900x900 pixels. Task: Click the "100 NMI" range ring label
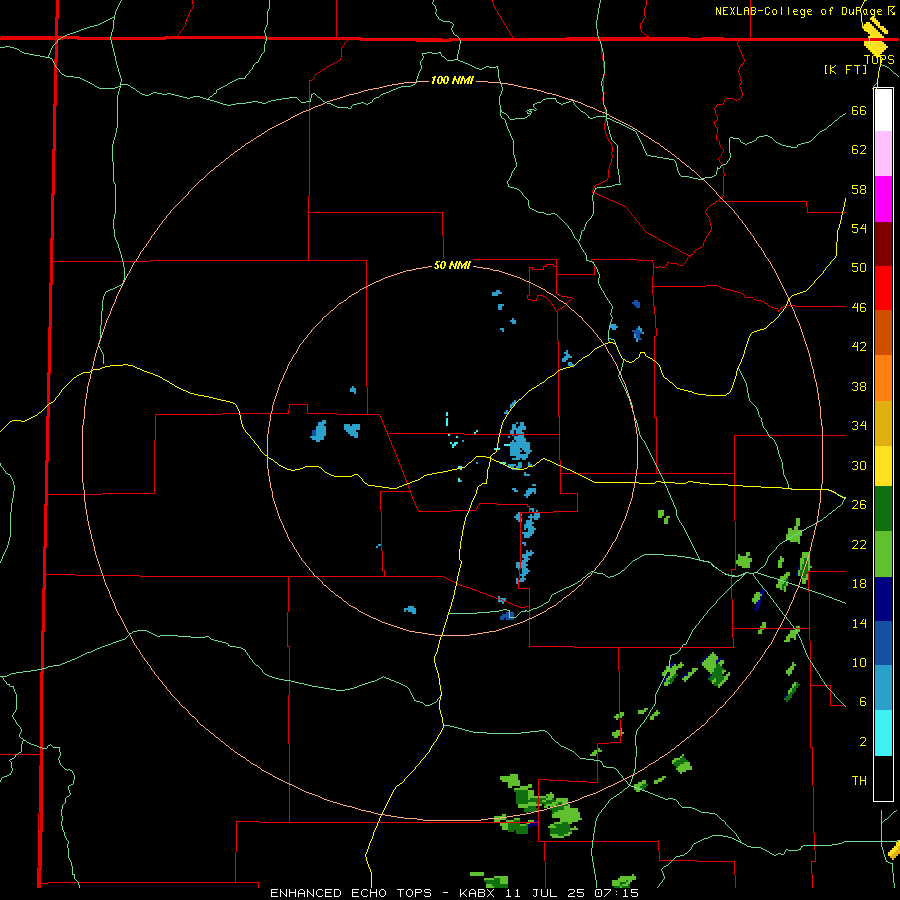(452, 80)
